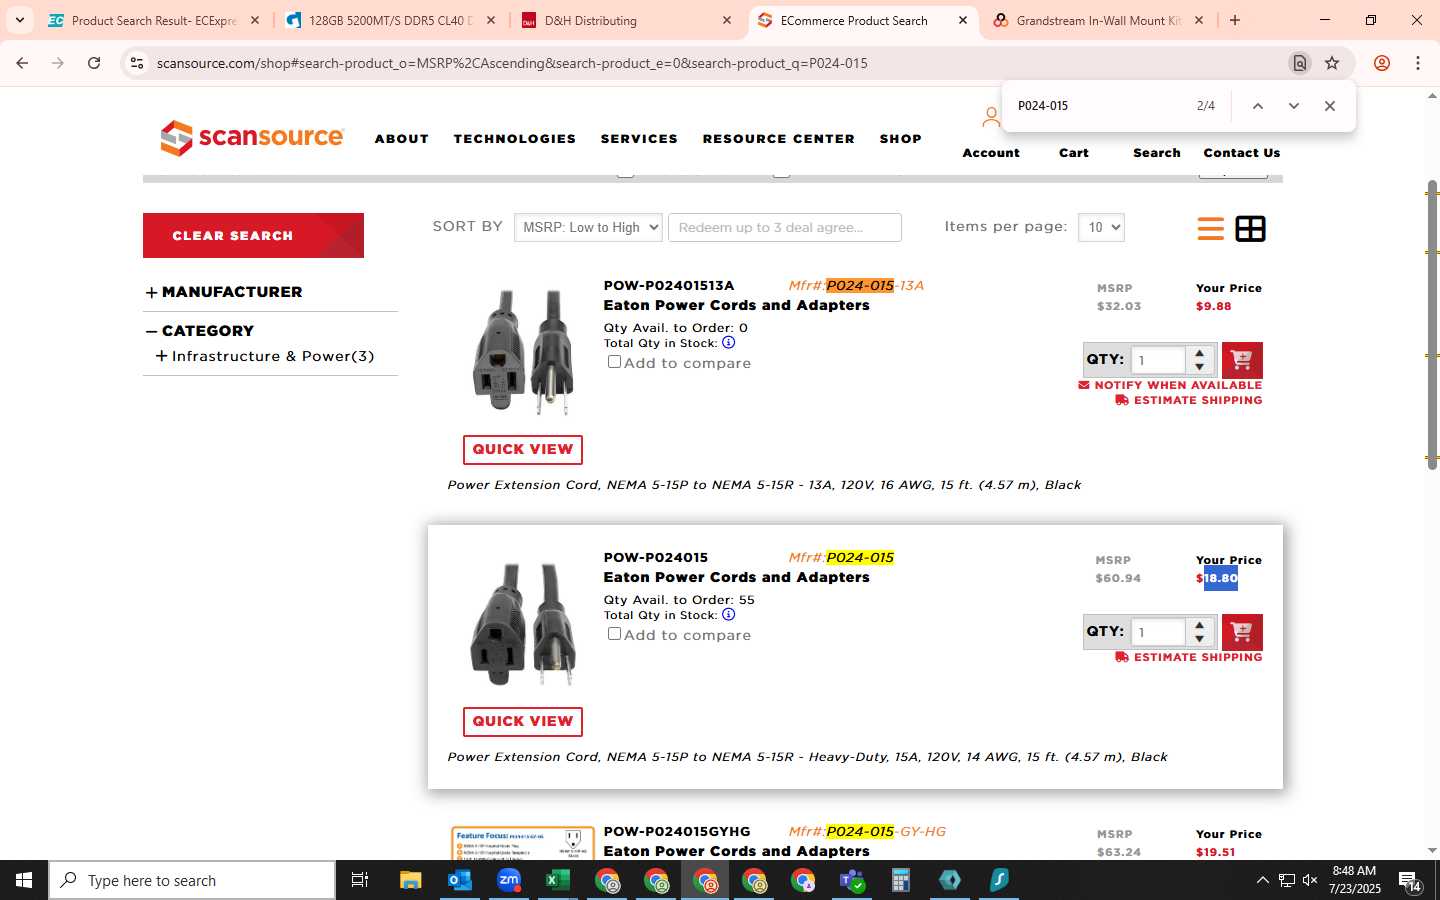The image size is (1440, 900).
Task: Open the find-in-page icon in address bar
Action: coord(1299,63)
